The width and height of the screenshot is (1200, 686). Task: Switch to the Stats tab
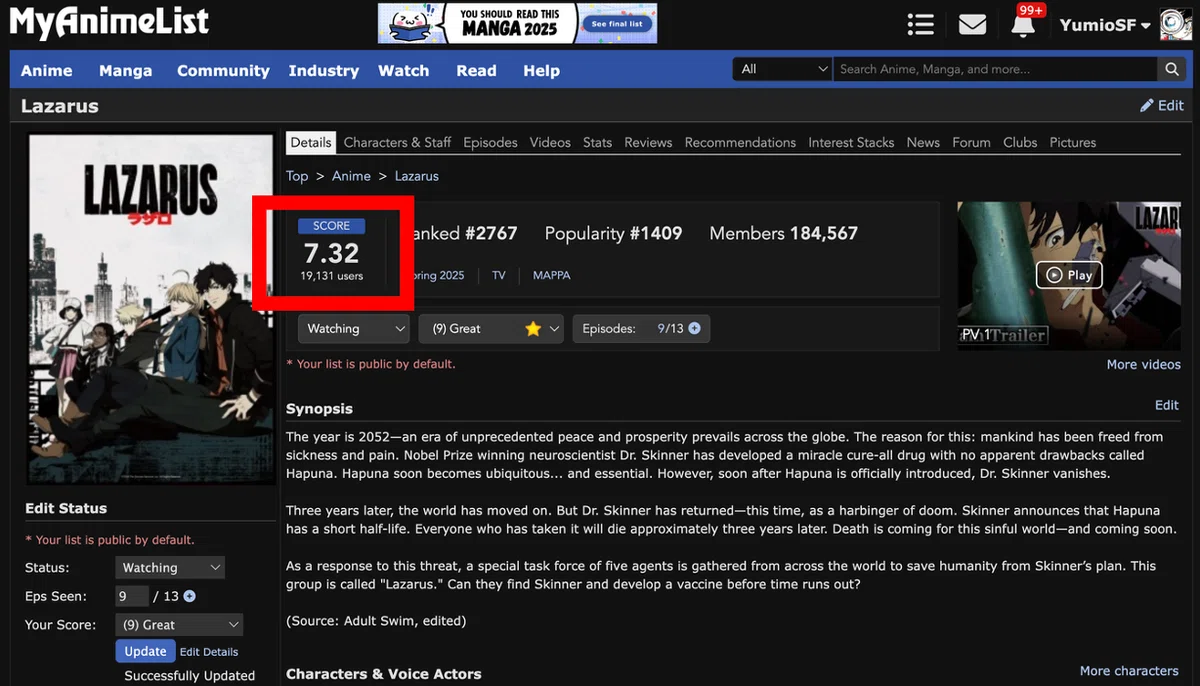pos(597,142)
